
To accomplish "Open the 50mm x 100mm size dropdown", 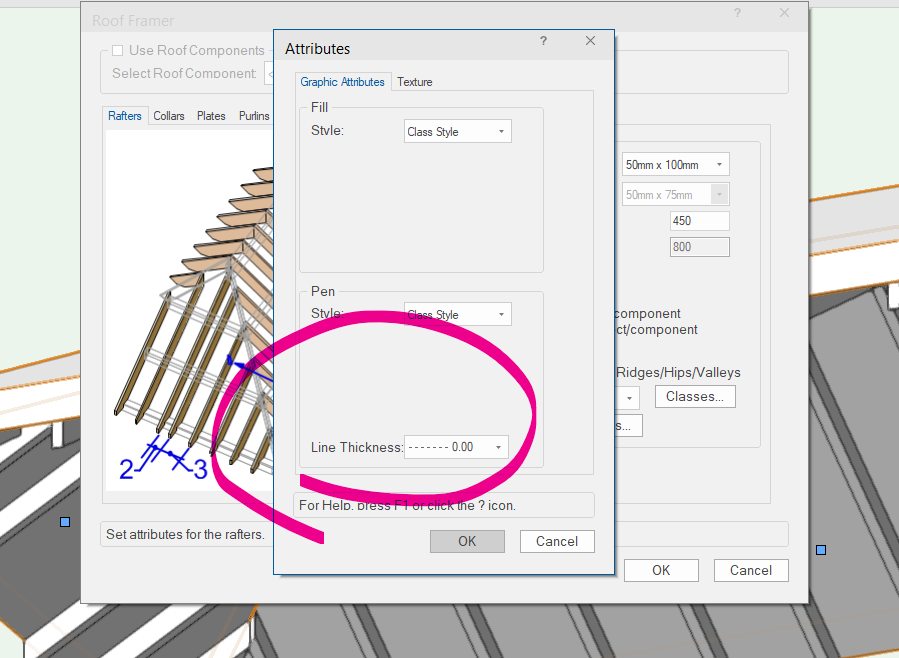I will click(x=674, y=164).
